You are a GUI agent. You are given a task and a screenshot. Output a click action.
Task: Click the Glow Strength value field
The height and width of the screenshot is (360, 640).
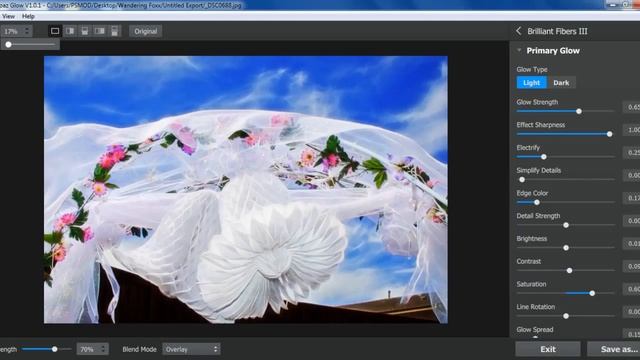[x=631, y=107]
